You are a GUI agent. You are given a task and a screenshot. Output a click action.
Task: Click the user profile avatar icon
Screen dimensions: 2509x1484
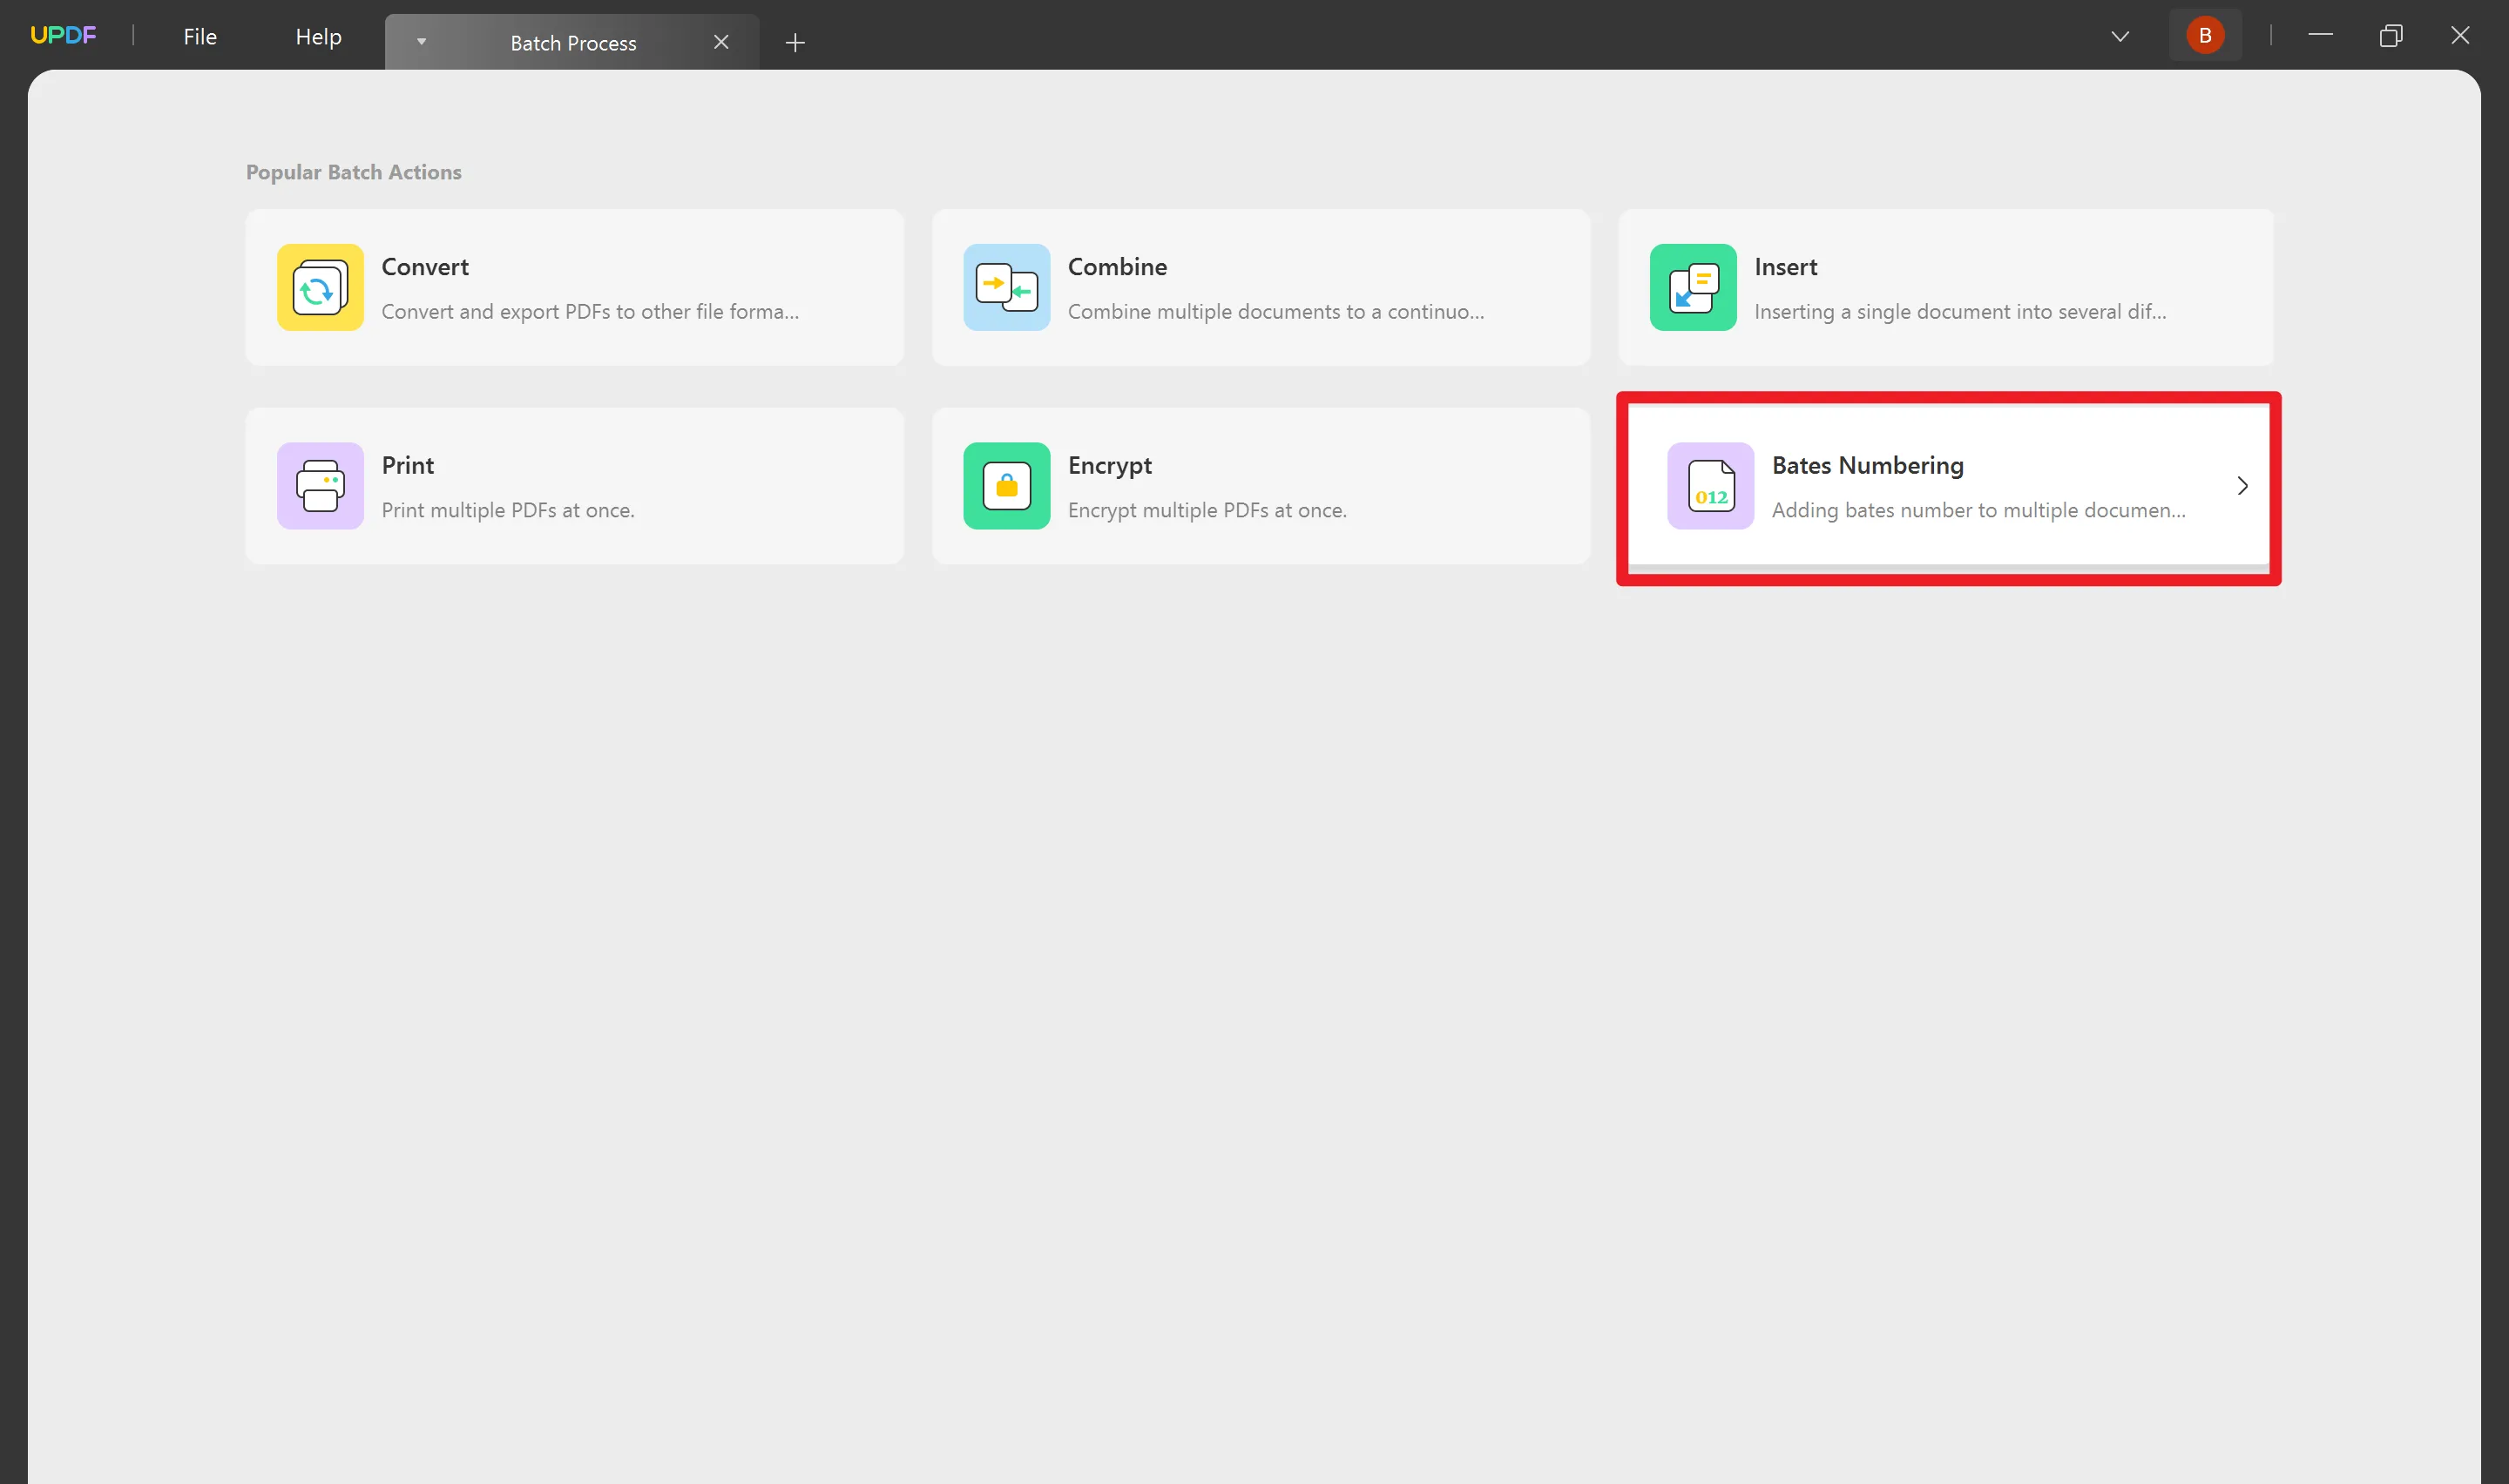pyautogui.click(x=2205, y=36)
